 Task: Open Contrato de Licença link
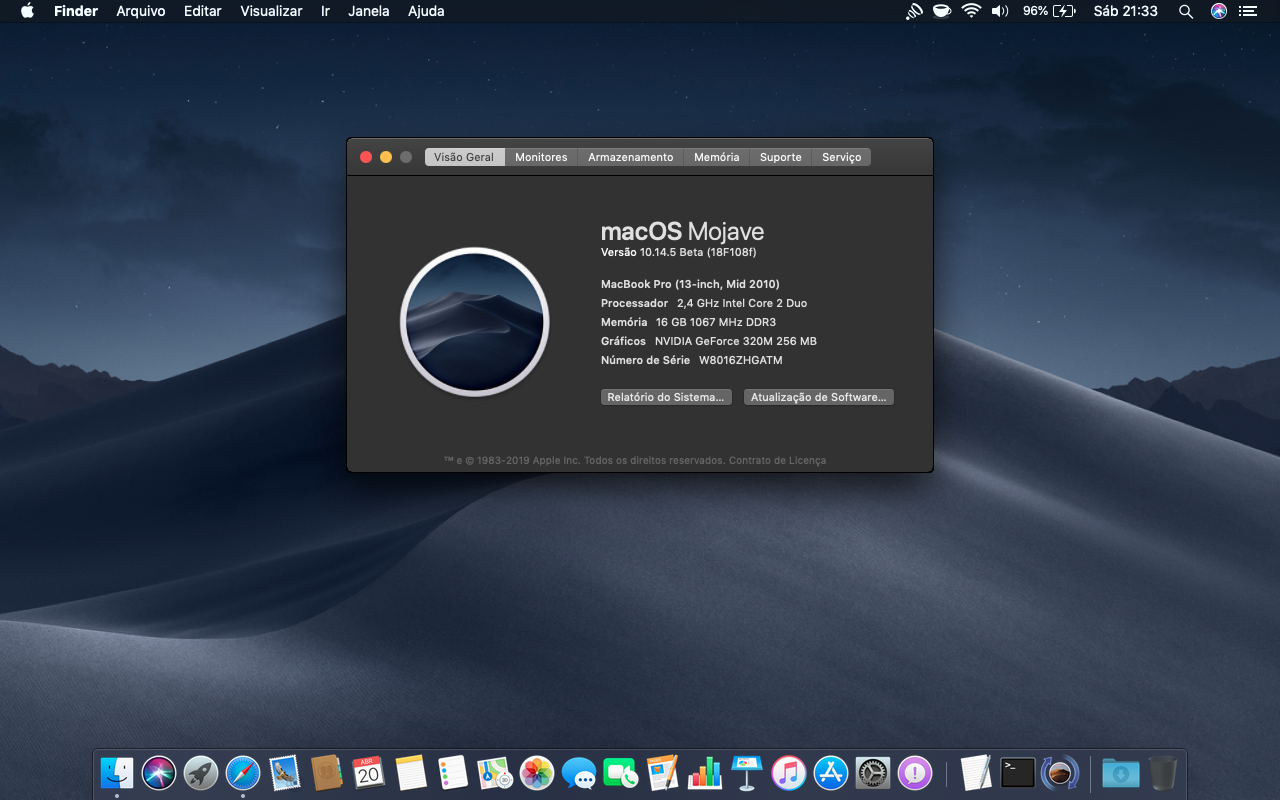pos(777,461)
